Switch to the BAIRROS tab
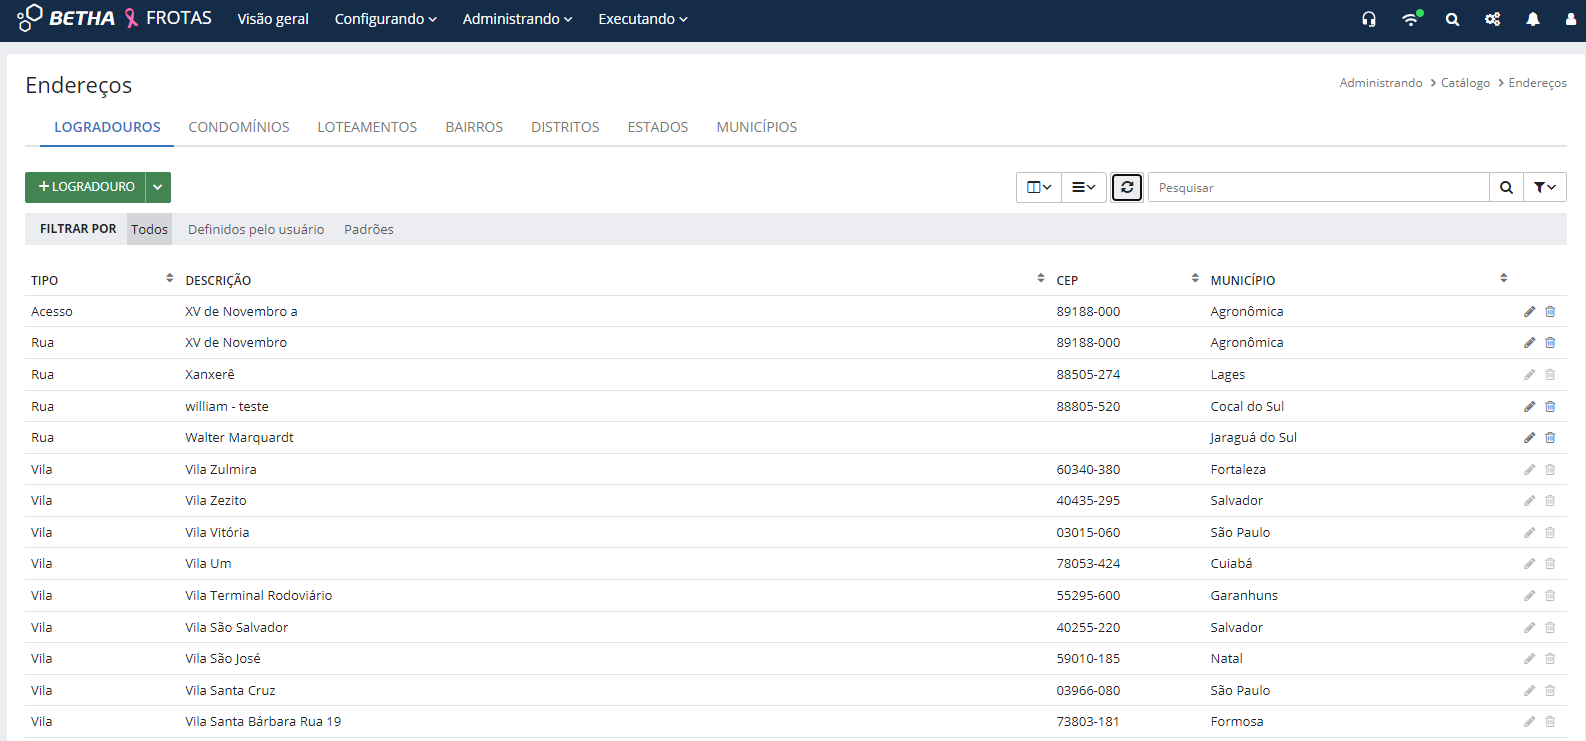1586x741 pixels. 474,127
